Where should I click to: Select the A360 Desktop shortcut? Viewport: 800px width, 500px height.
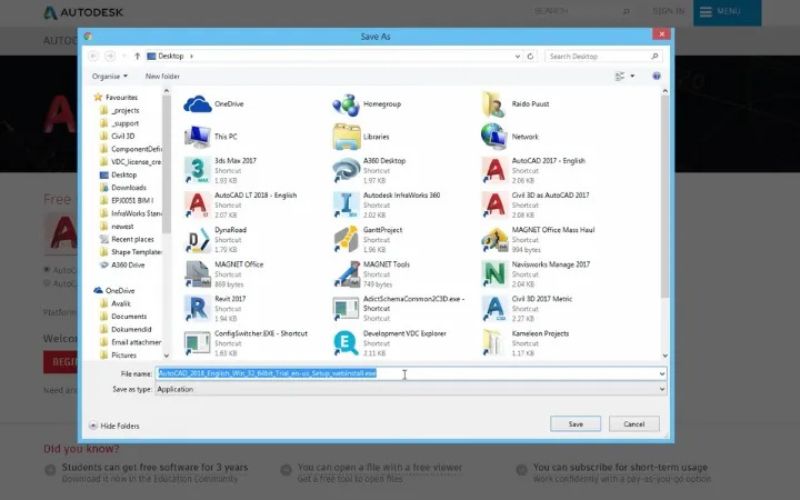point(369,170)
